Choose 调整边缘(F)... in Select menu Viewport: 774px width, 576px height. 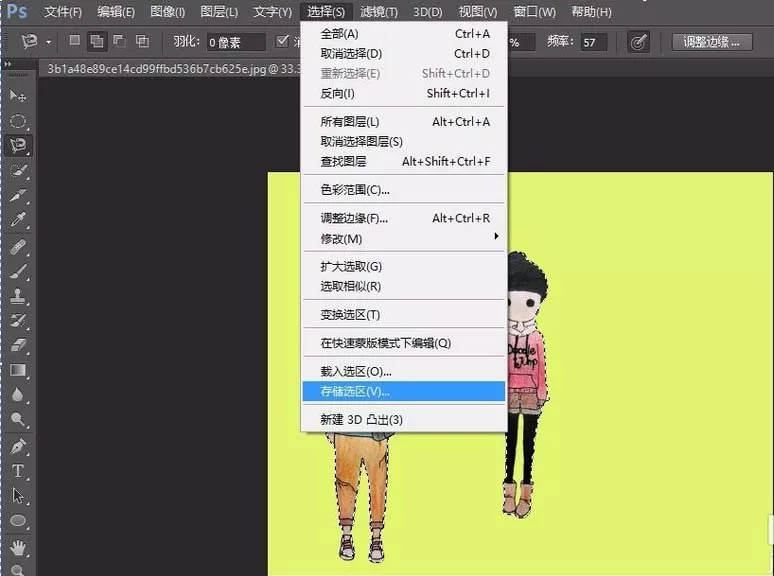click(x=404, y=218)
